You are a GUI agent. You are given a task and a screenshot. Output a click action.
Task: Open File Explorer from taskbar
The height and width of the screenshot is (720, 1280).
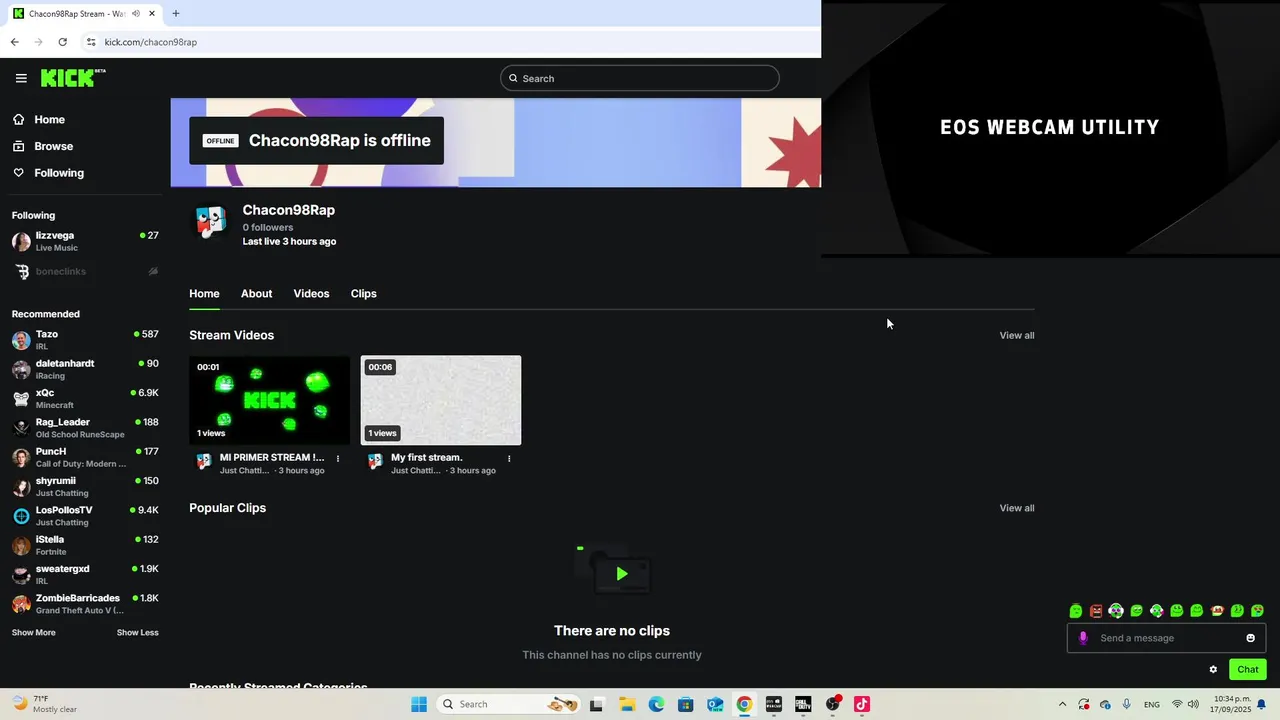[627, 705]
